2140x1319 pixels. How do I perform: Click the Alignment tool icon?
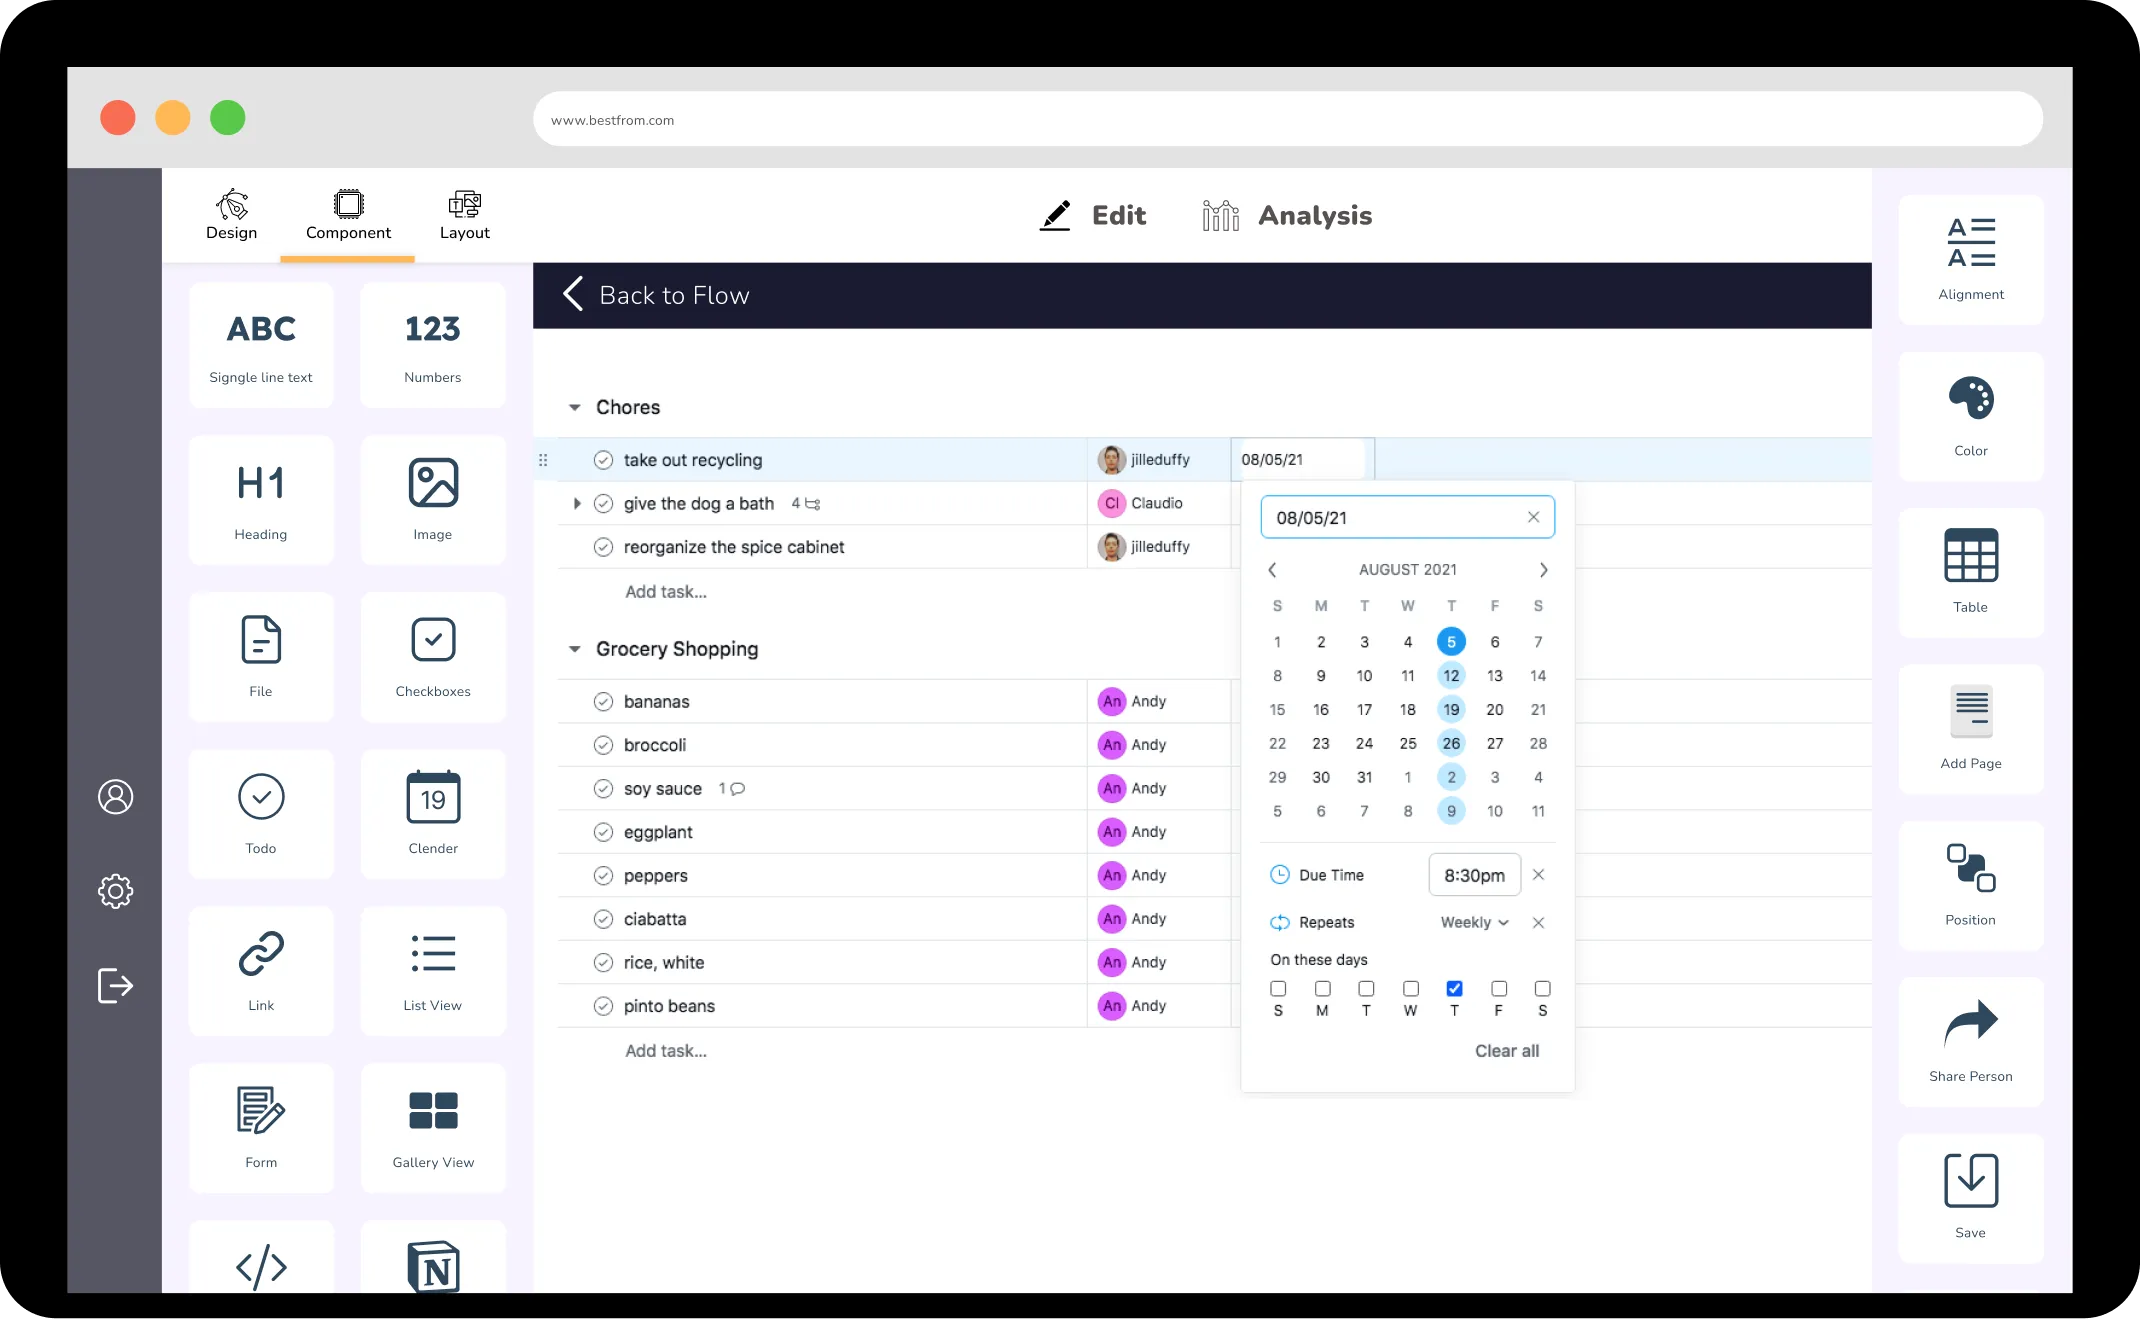(1970, 243)
